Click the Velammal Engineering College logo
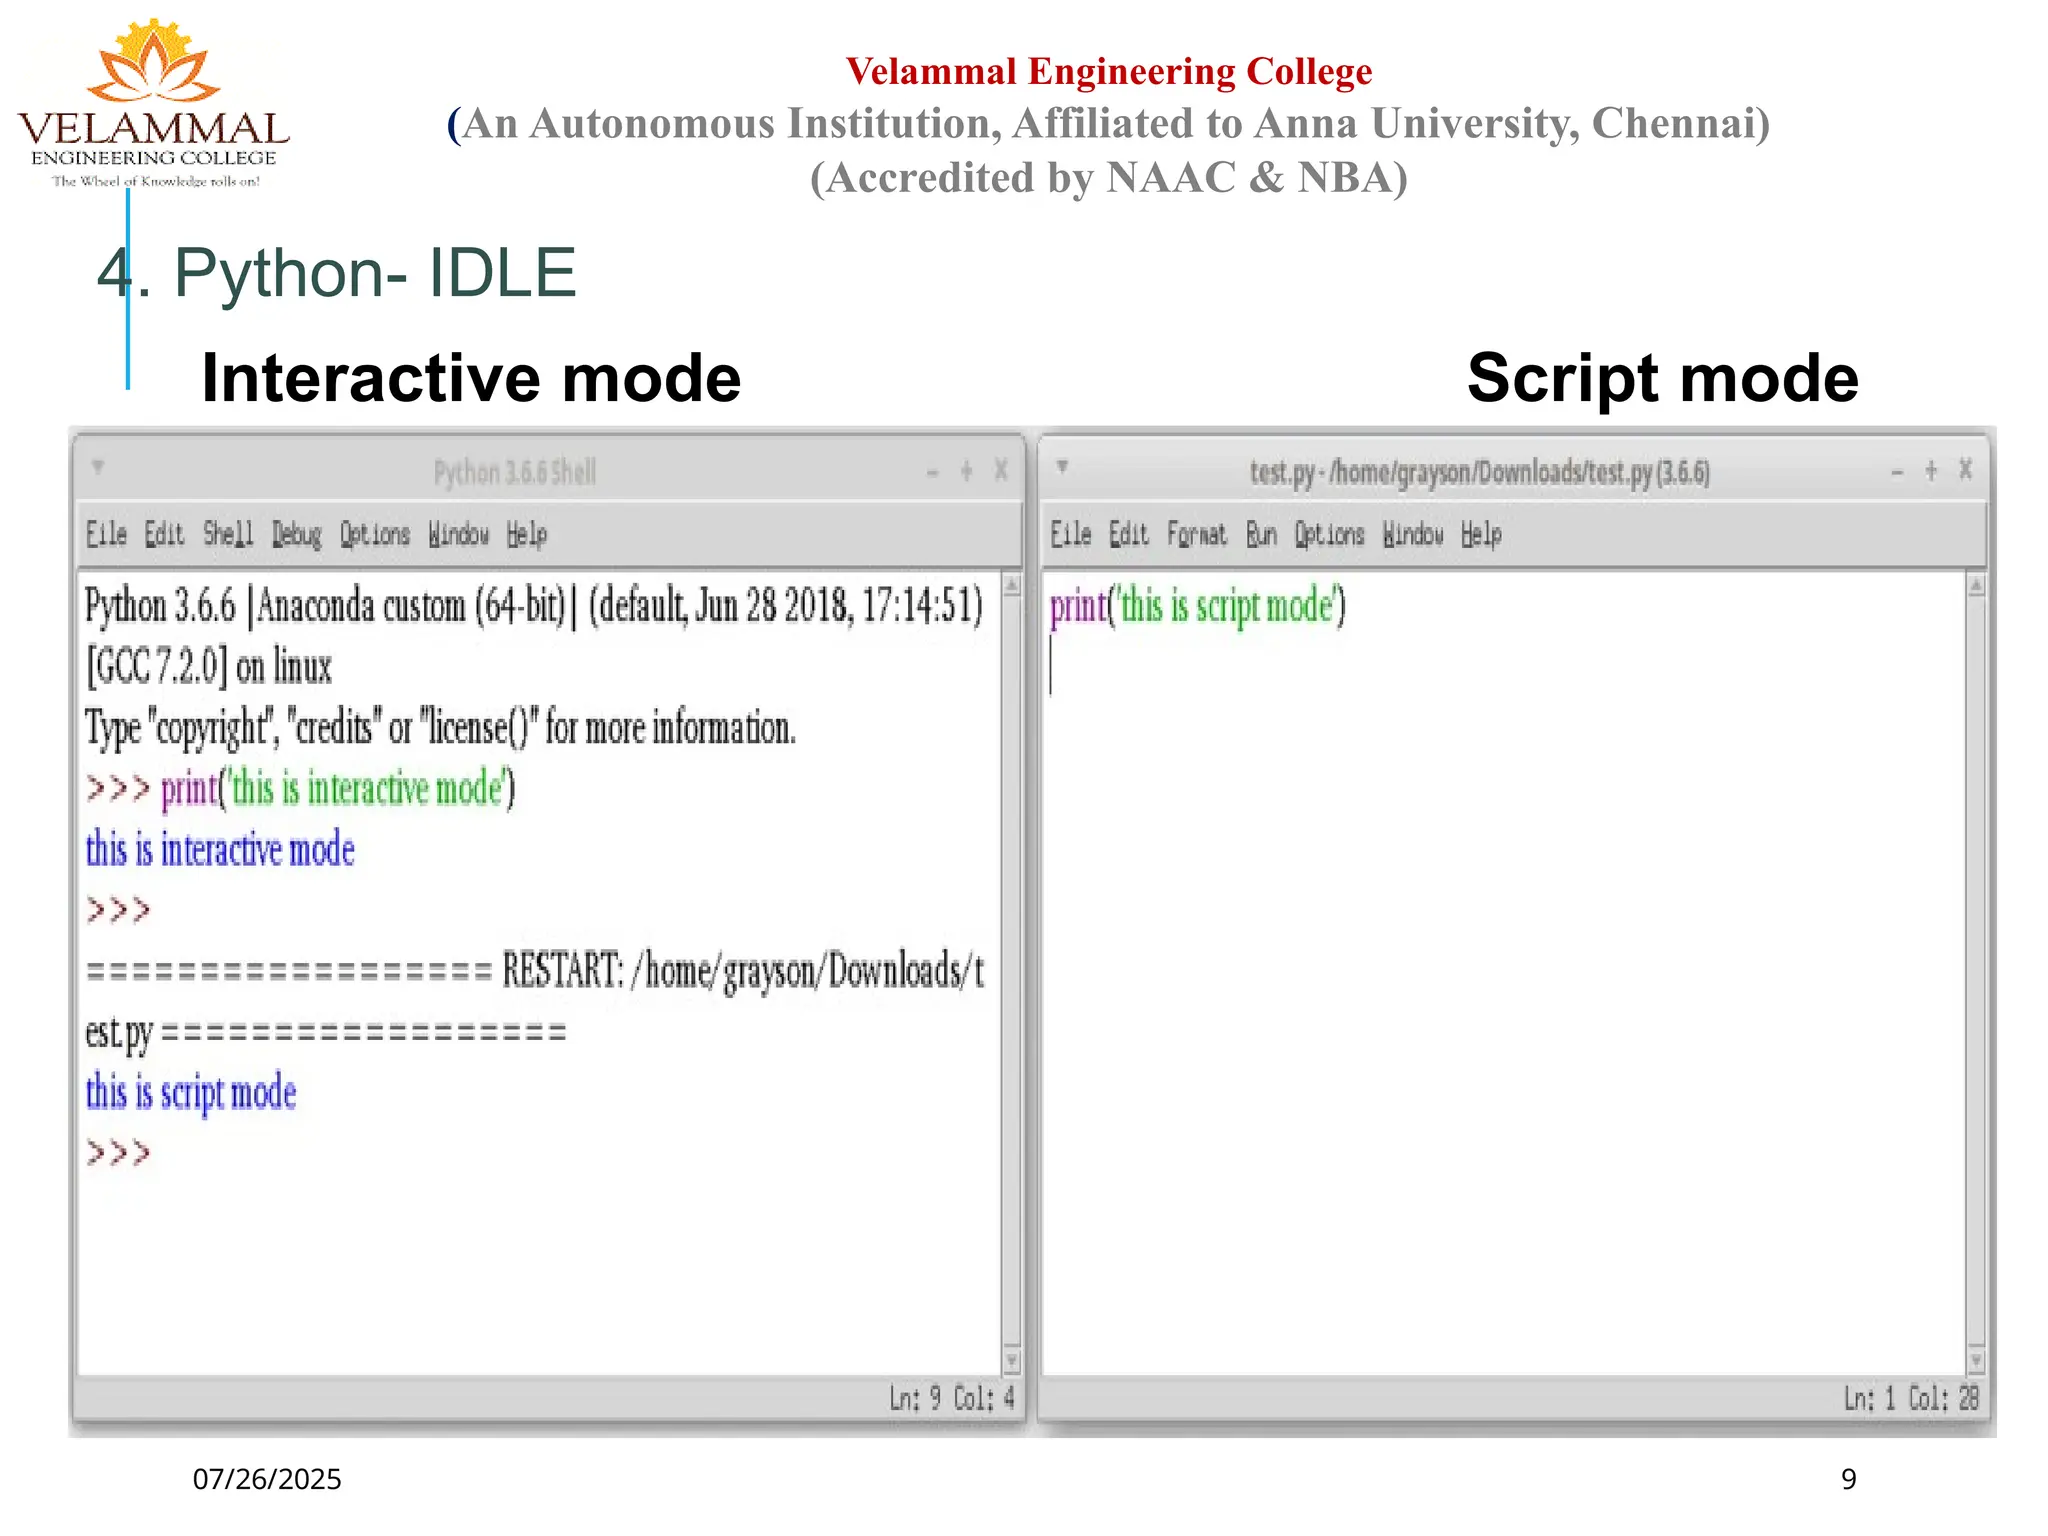 pos(154,103)
